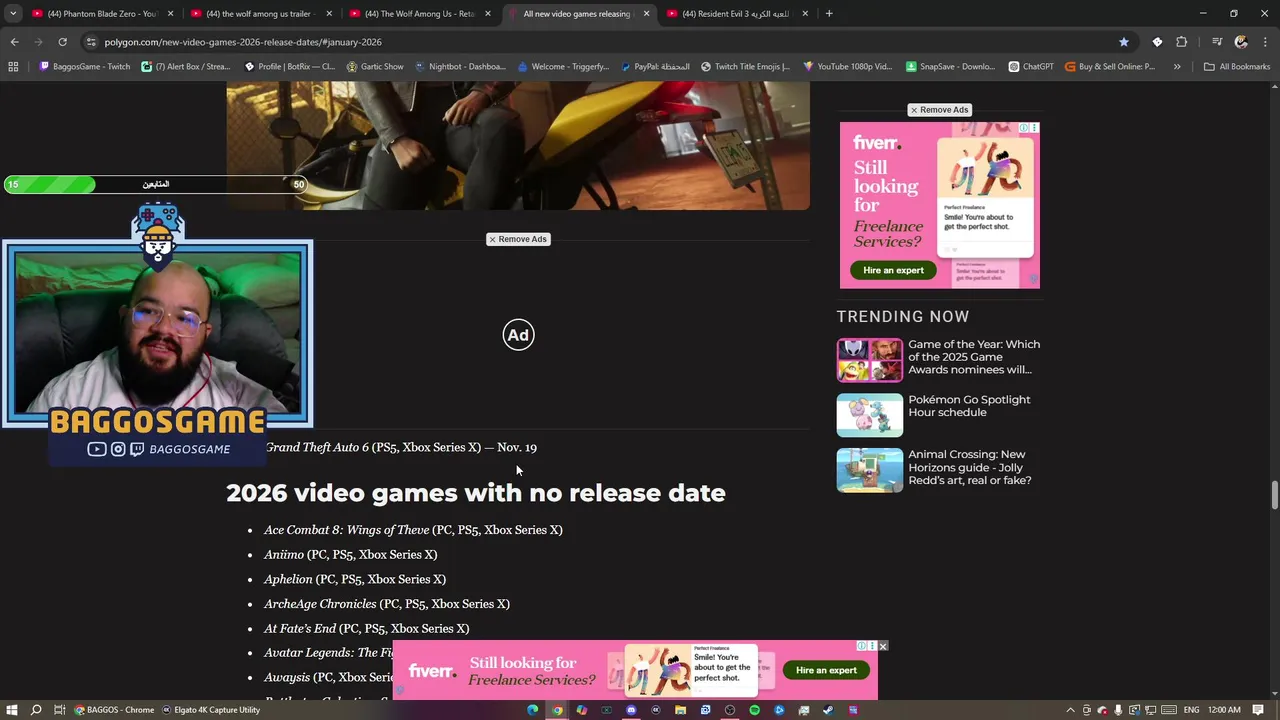Click the Ad placeholder circle icon

pyautogui.click(x=518, y=335)
